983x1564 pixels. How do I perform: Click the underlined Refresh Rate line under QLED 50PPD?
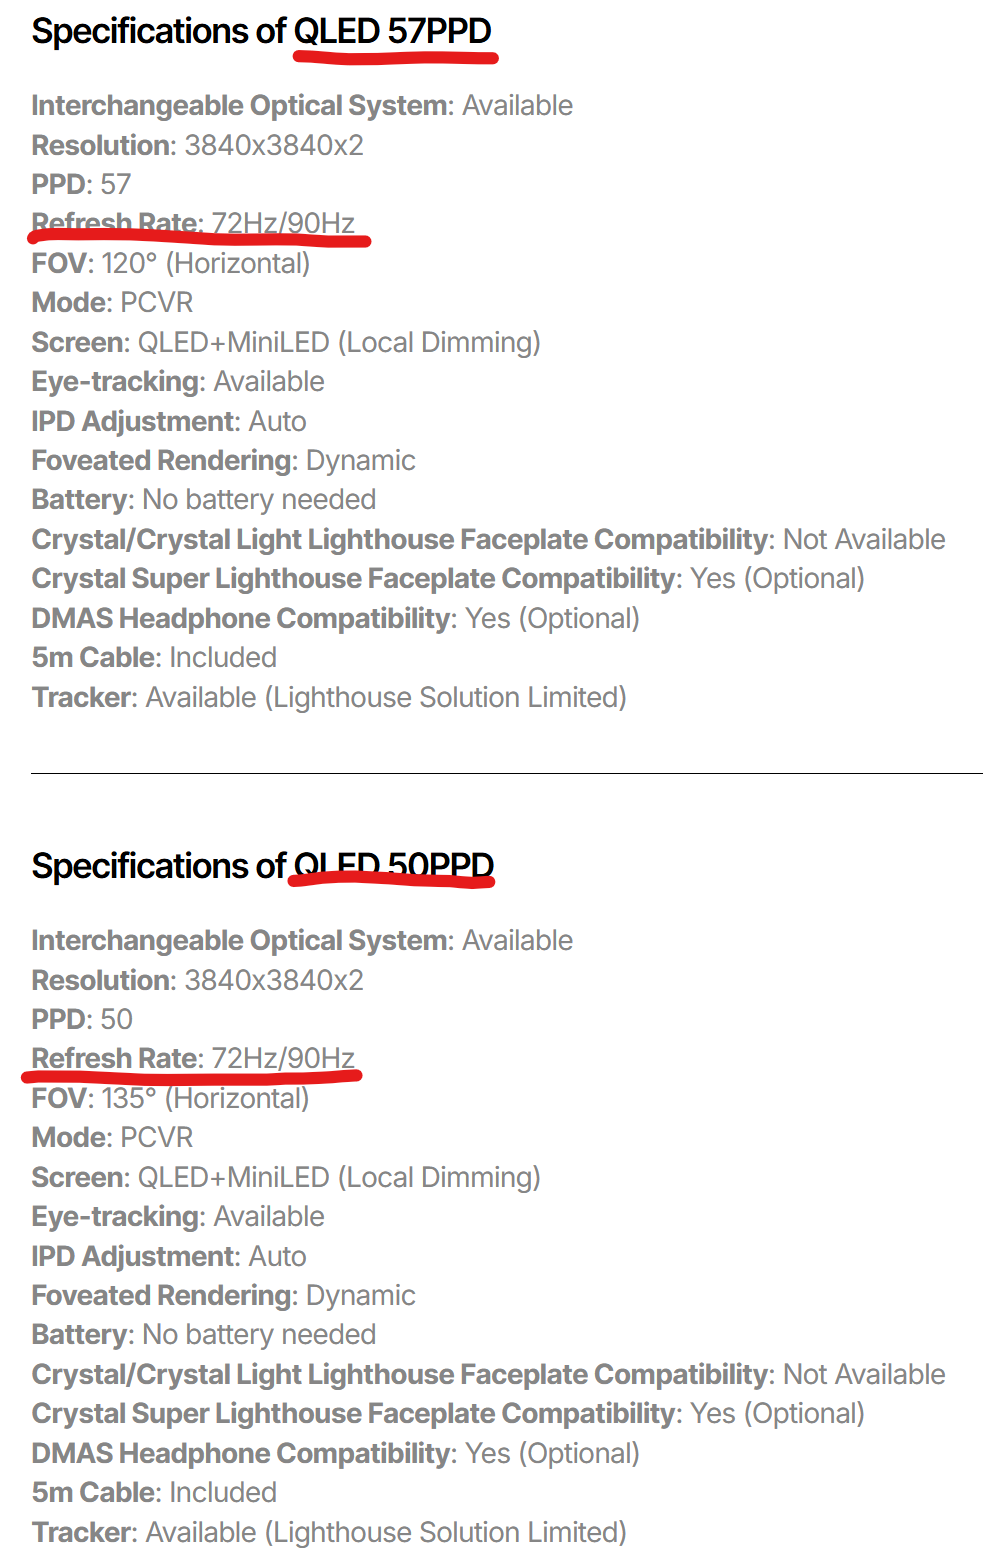193,1058
